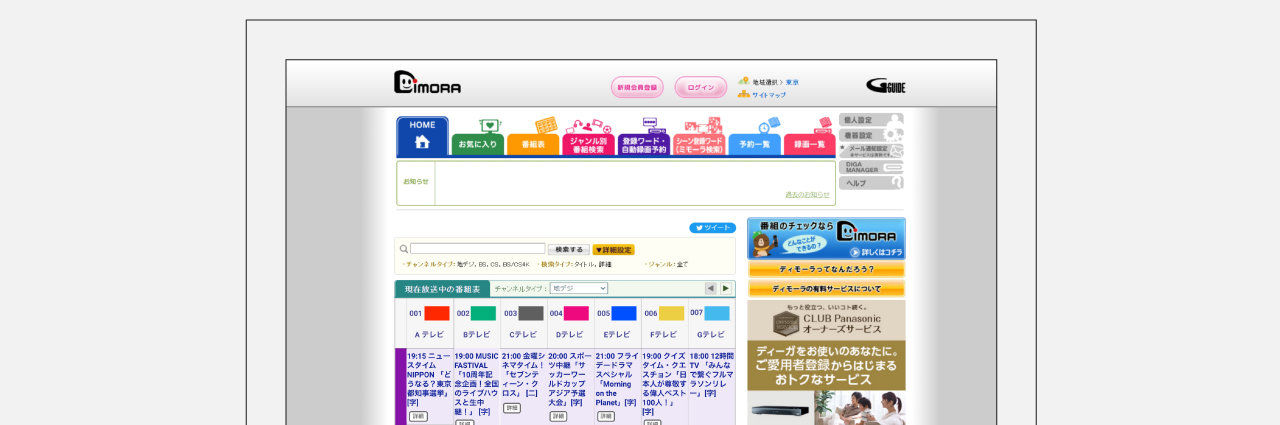The image size is (1280, 425).
Task: Select channel 001 red swatch
Action: click(437, 313)
